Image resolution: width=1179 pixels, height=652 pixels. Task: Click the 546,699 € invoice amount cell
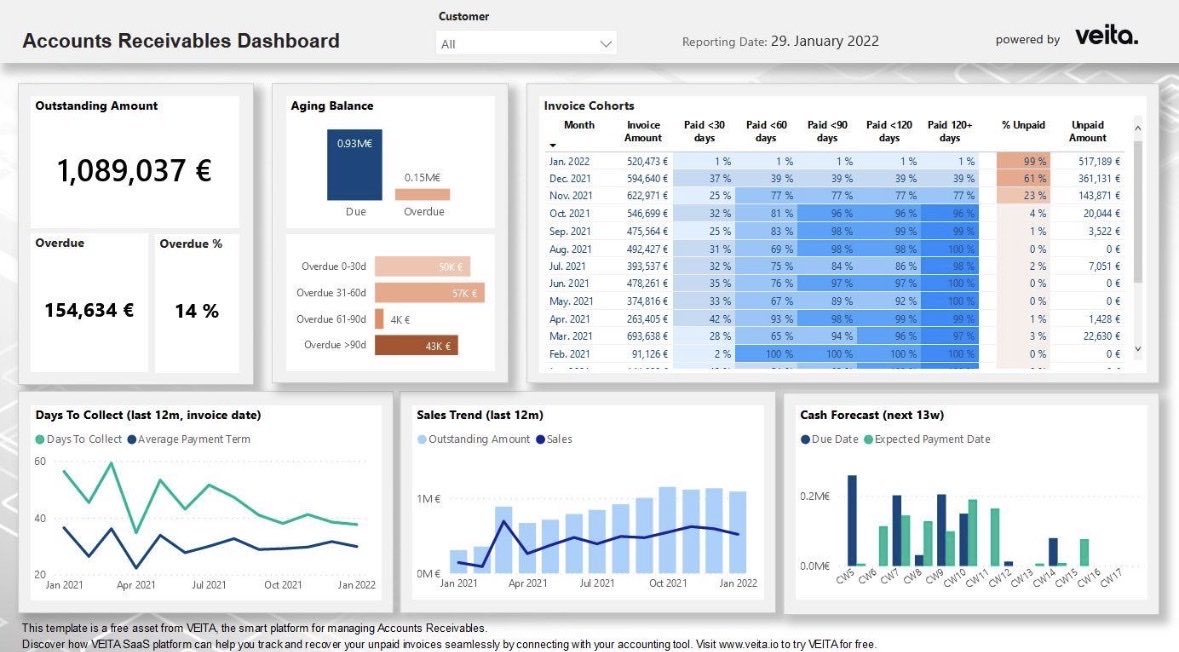click(x=647, y=214)
